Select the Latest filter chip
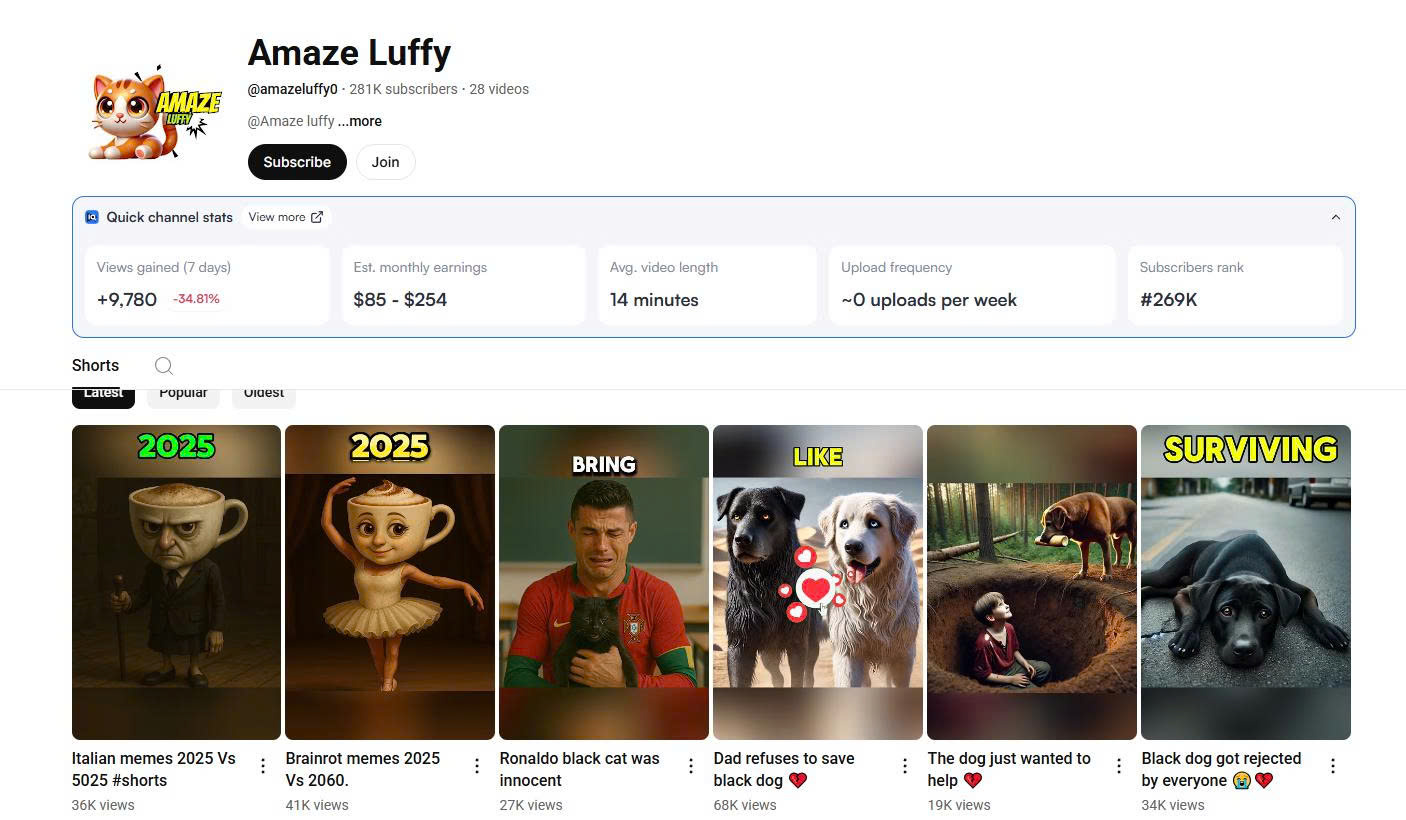The width and height of the screenshot is (1406, 820). 103,395
